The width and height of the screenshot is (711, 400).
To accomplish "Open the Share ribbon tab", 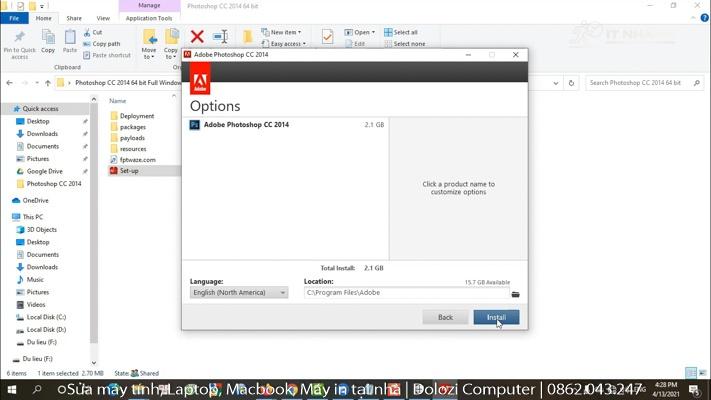I will 74,18.
